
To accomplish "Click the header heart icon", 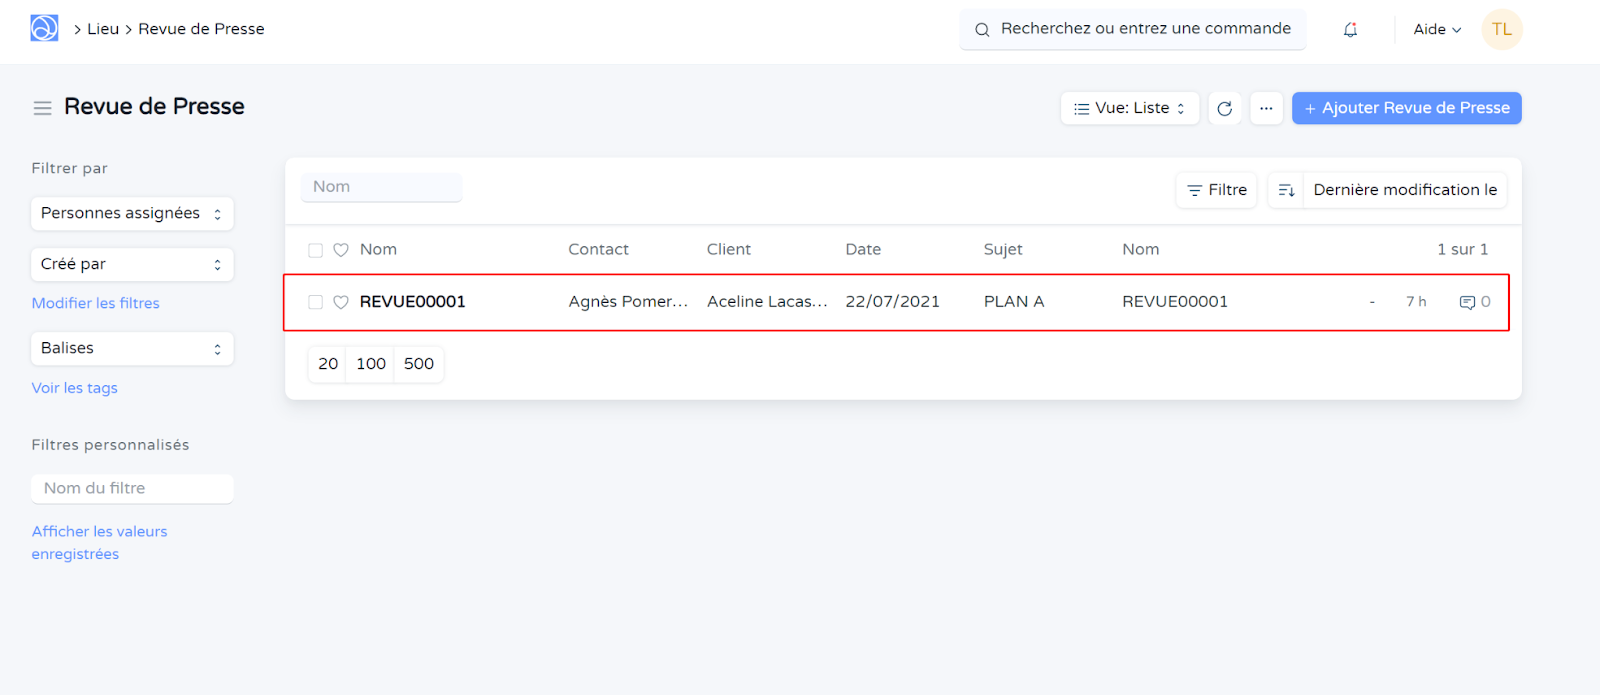I will 341,250.
